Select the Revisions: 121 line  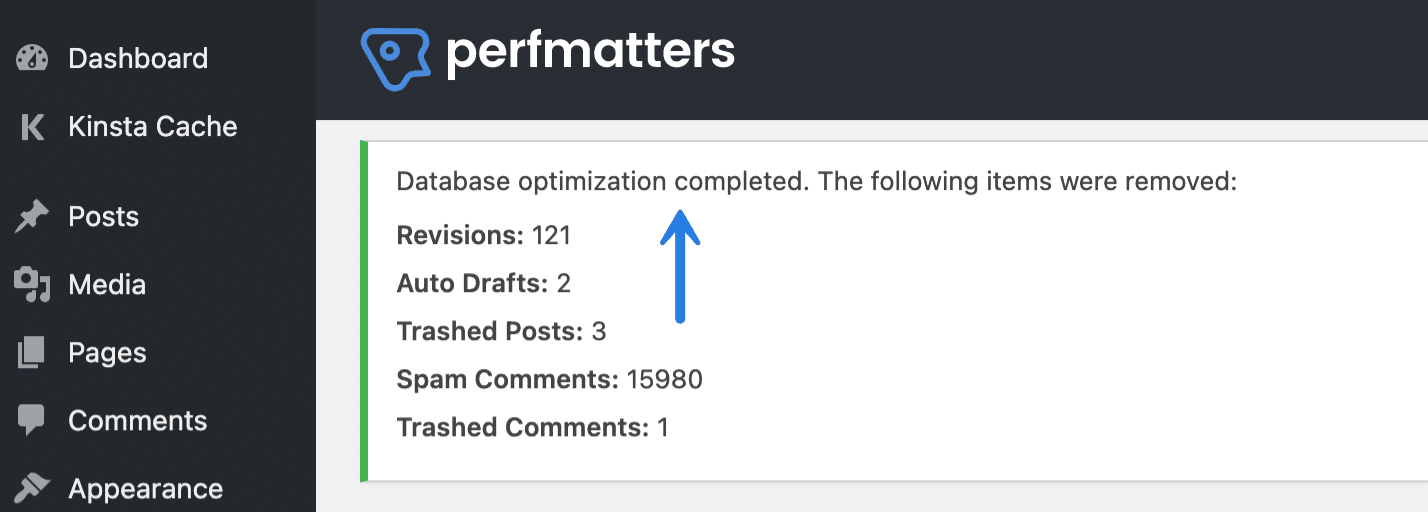click(483, 235)
